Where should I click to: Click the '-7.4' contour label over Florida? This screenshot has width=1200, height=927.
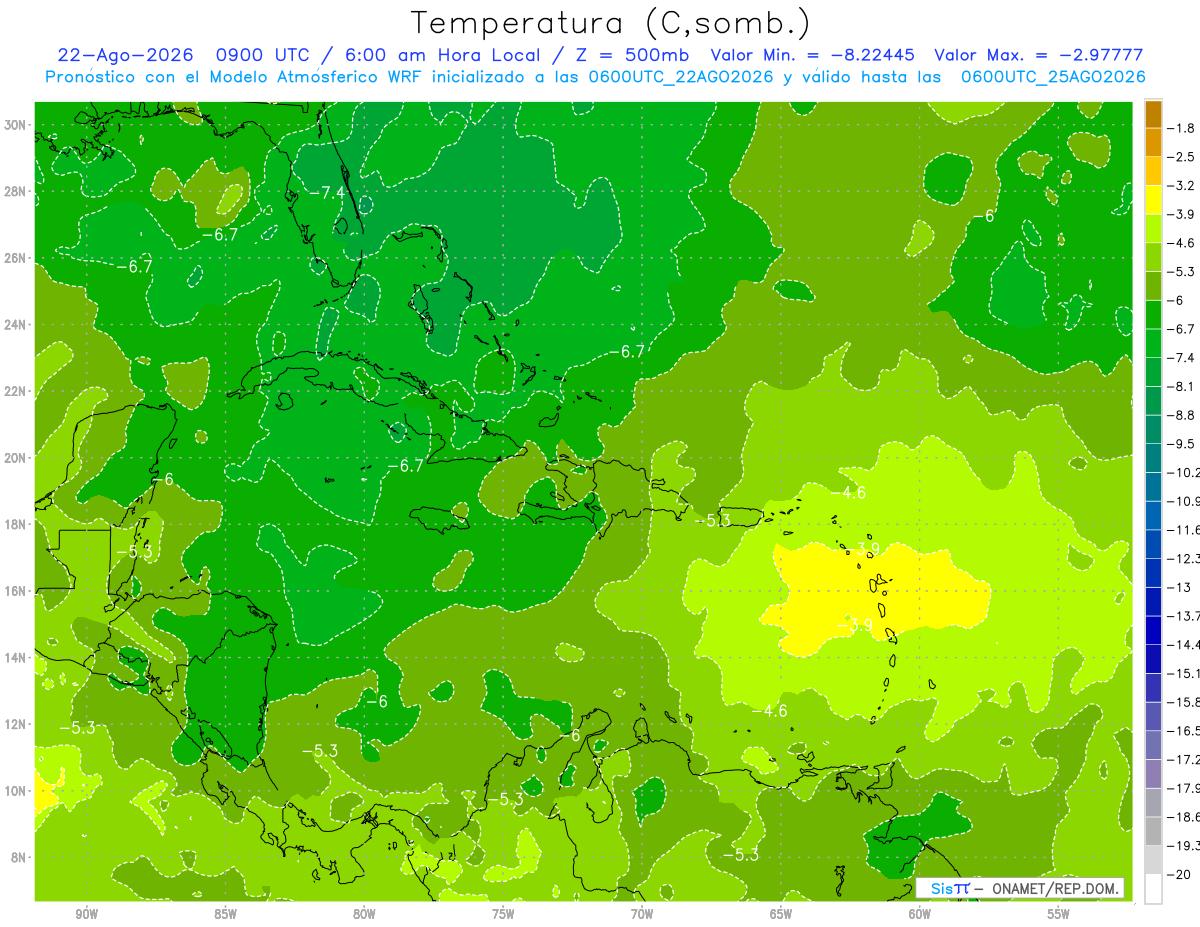[326, 192]
